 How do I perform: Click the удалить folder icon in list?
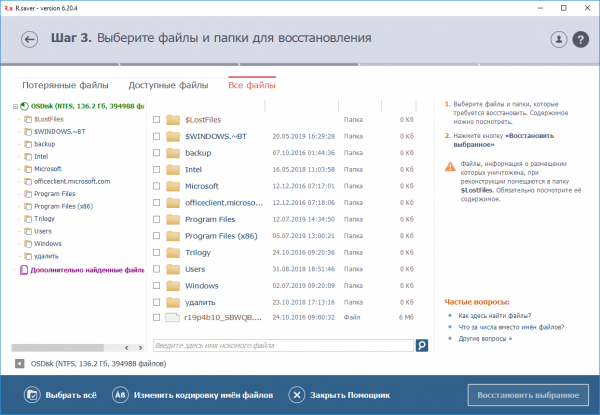pyautogui.click(x=173, y=302)
